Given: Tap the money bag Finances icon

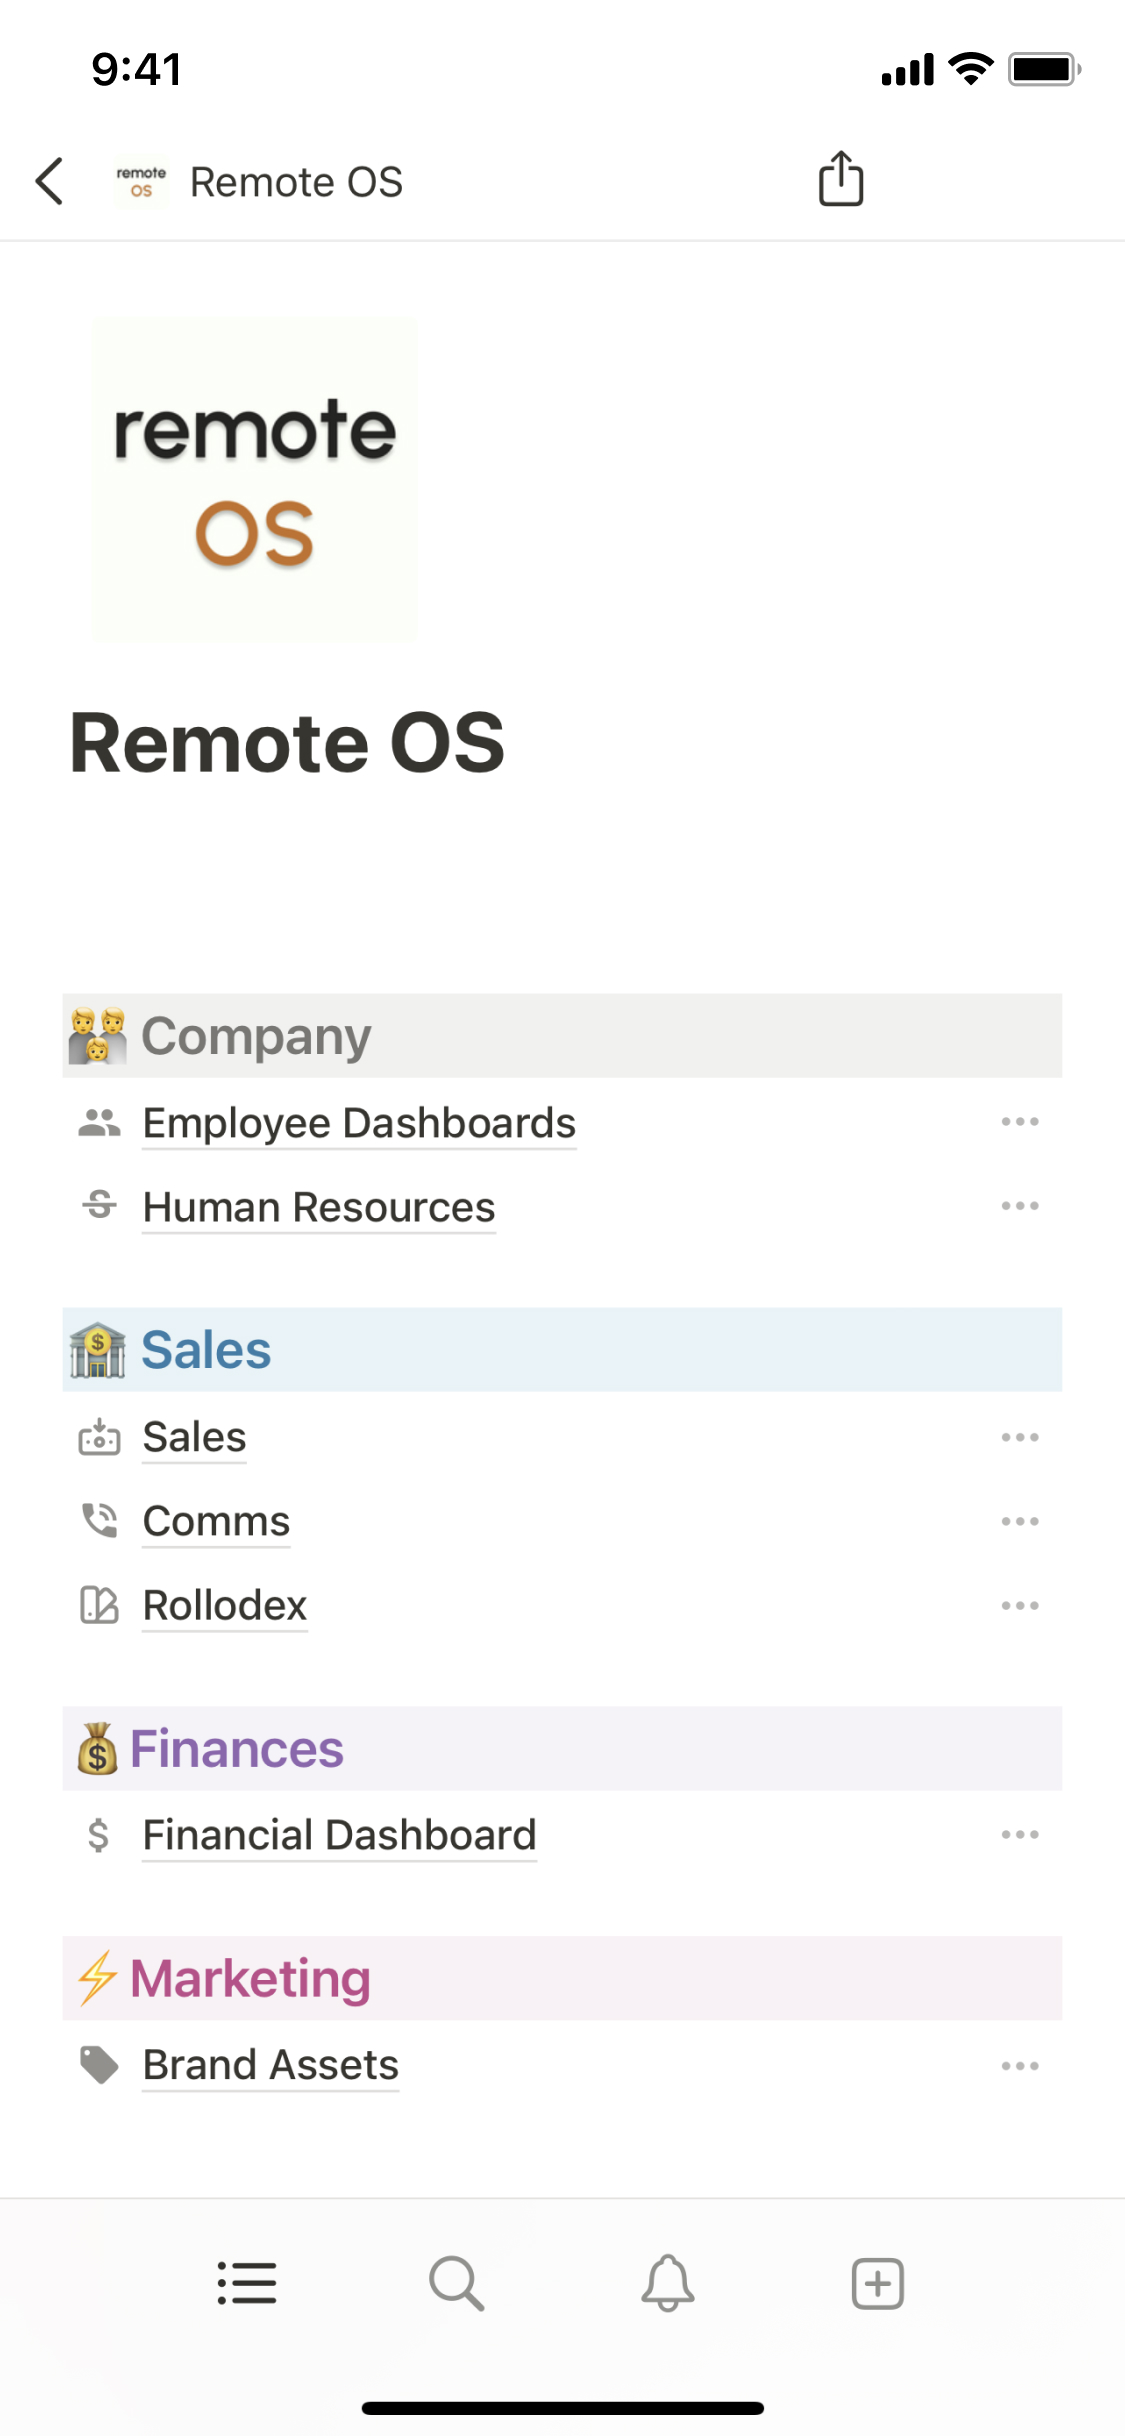Looking at the screenshot, I should 98,1749.
